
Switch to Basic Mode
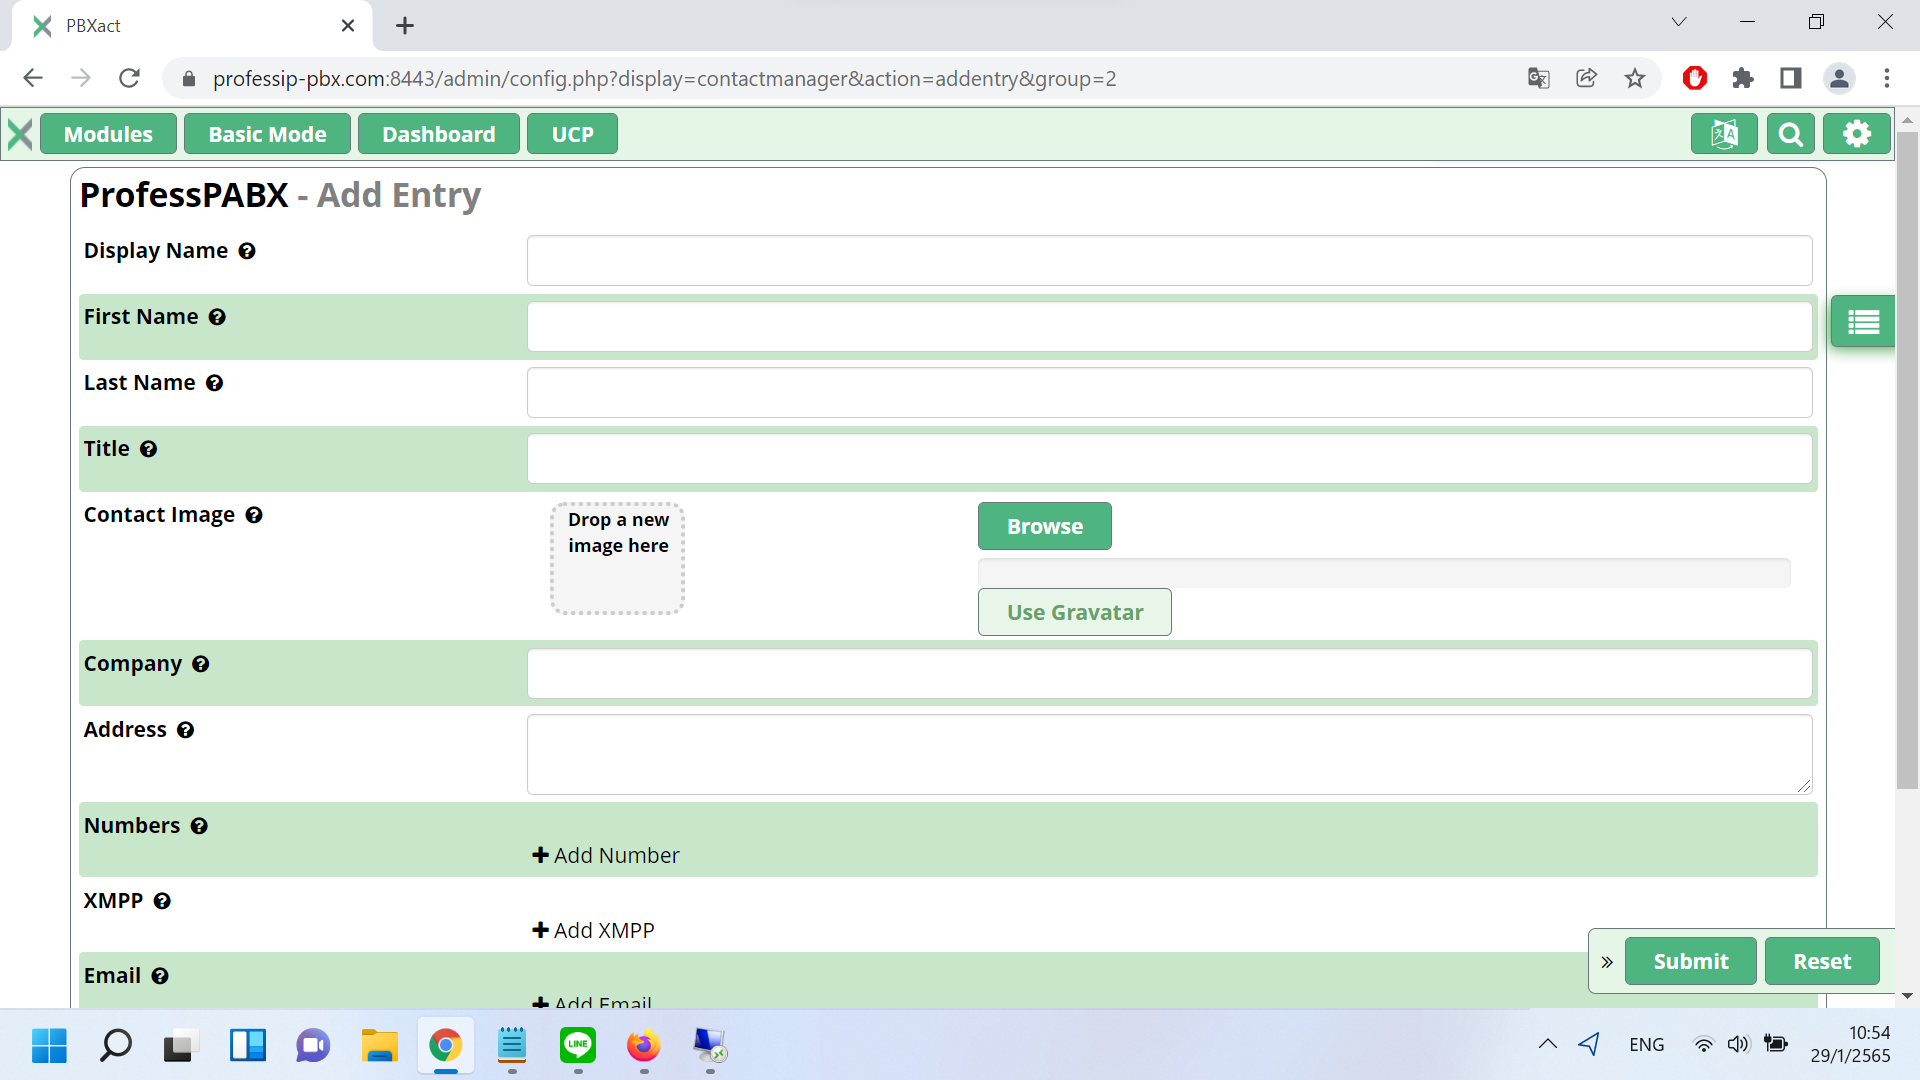coord(267,134)
